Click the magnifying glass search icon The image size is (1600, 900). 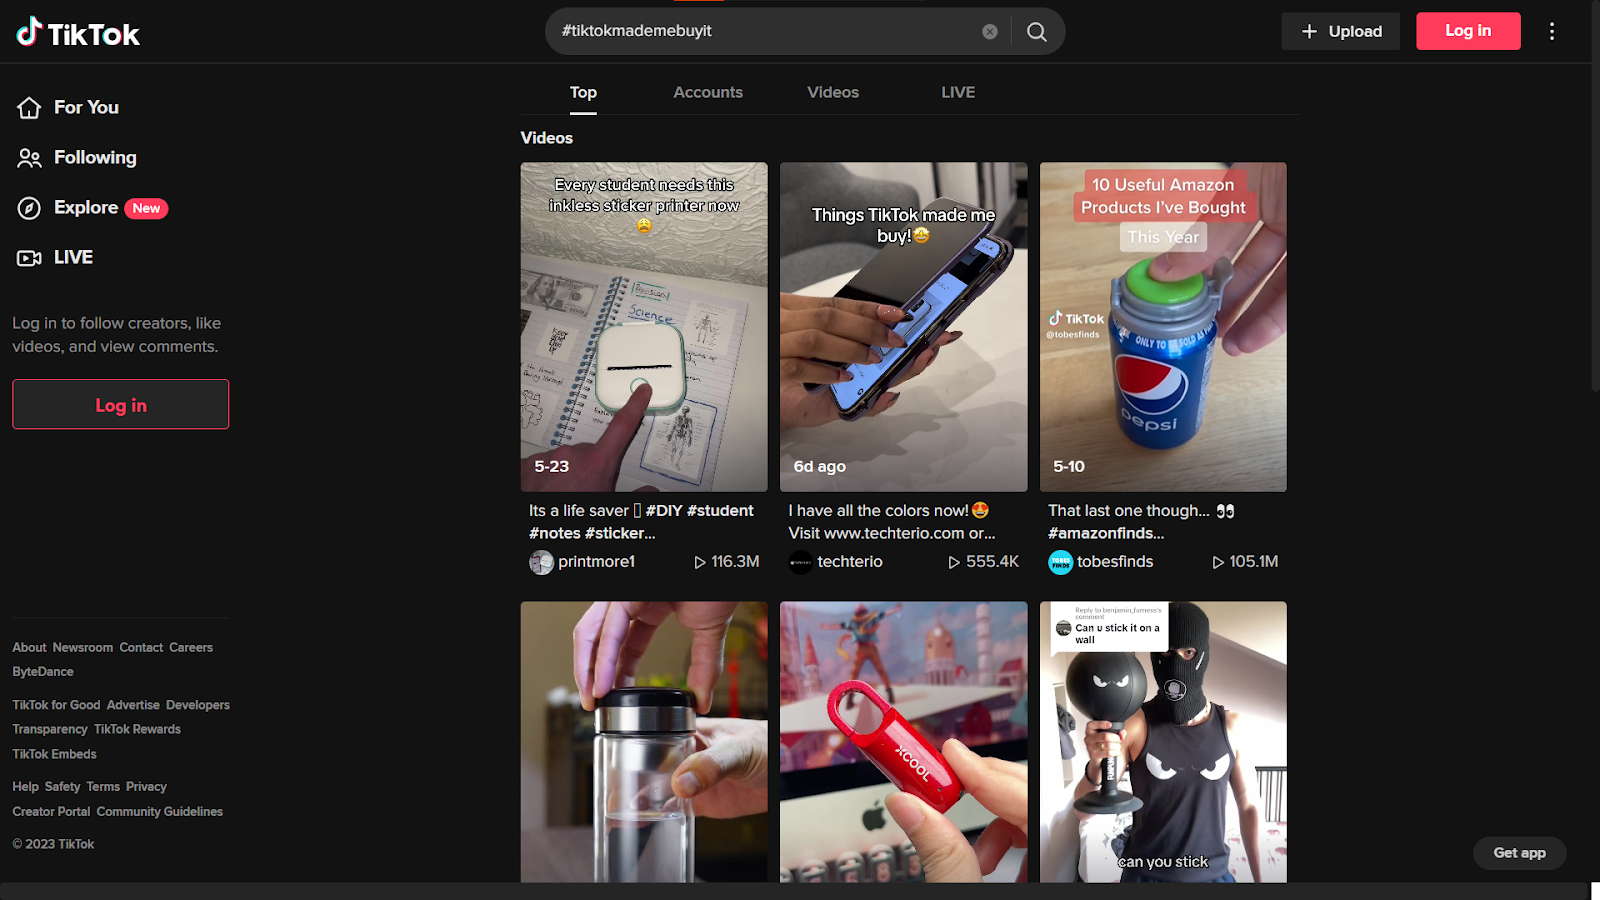[1037, 32]
